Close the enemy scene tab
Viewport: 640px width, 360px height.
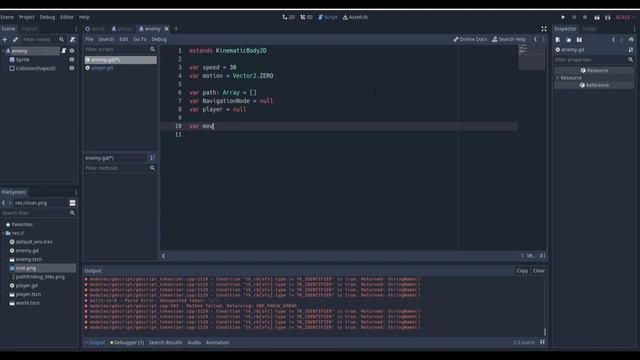(167, 29)
